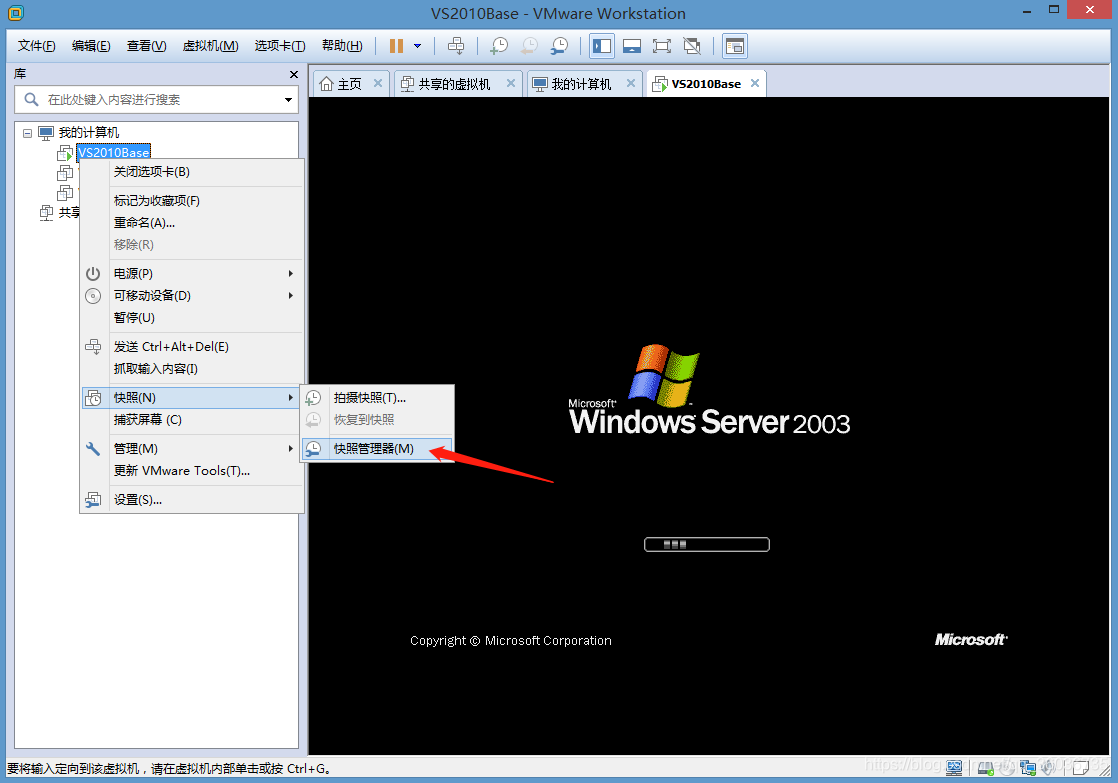Open 设置(S)... from context menu
Viewport: 1118px width, 783px height.
point(192,501)
